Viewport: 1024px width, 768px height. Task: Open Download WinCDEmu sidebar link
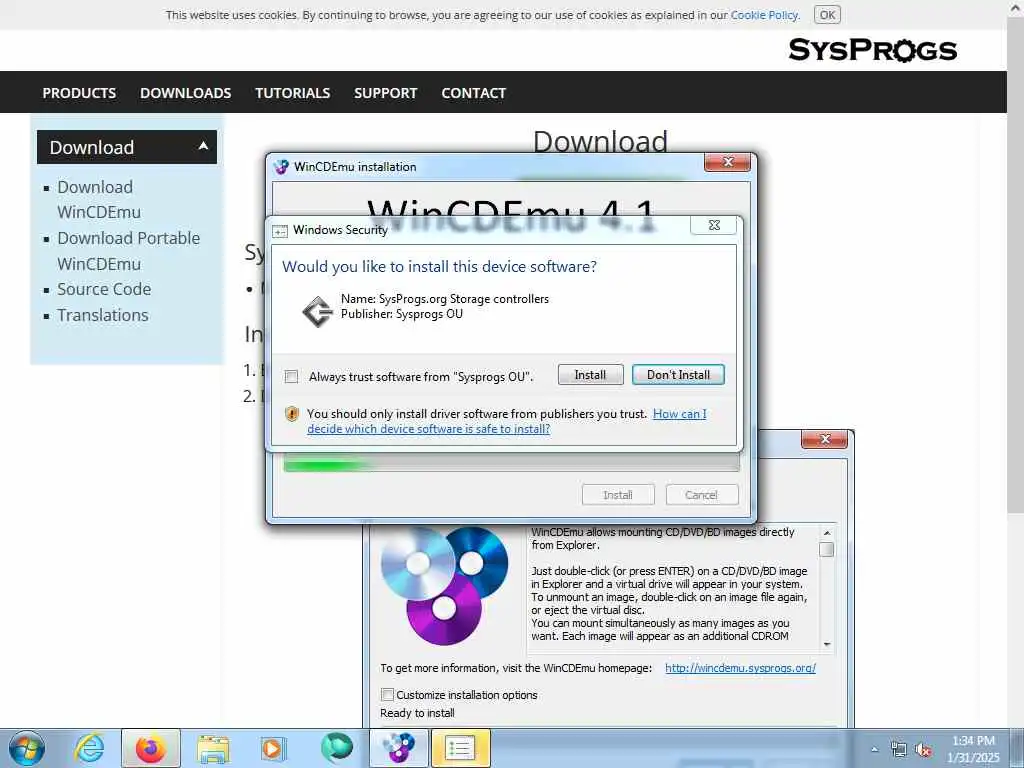[x=99, y=199]
